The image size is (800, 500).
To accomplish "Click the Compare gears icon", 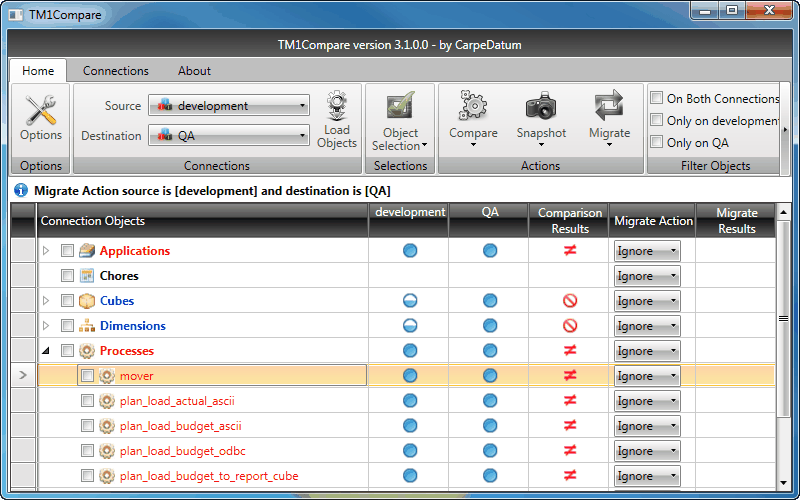I will tap(473, 106).
